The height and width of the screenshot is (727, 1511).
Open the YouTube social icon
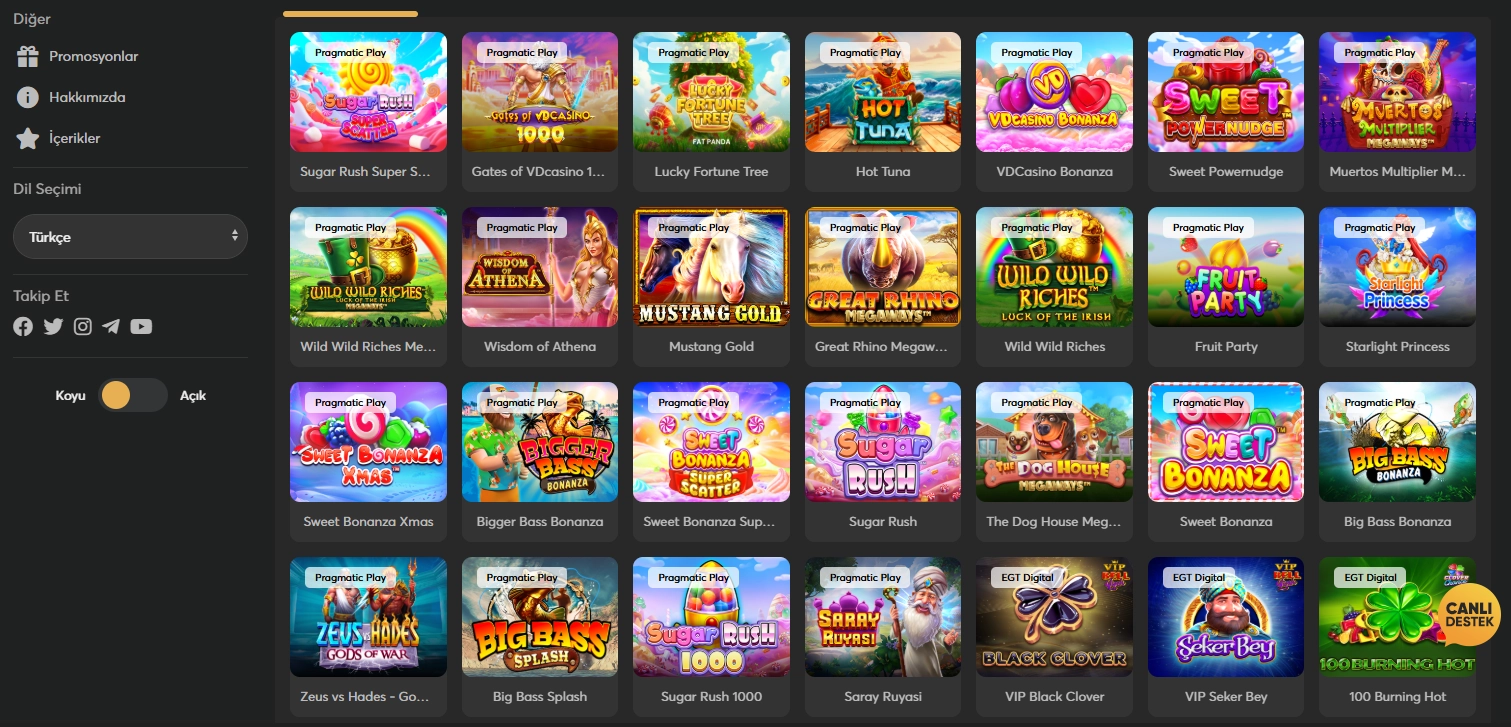tap(141, 327)
